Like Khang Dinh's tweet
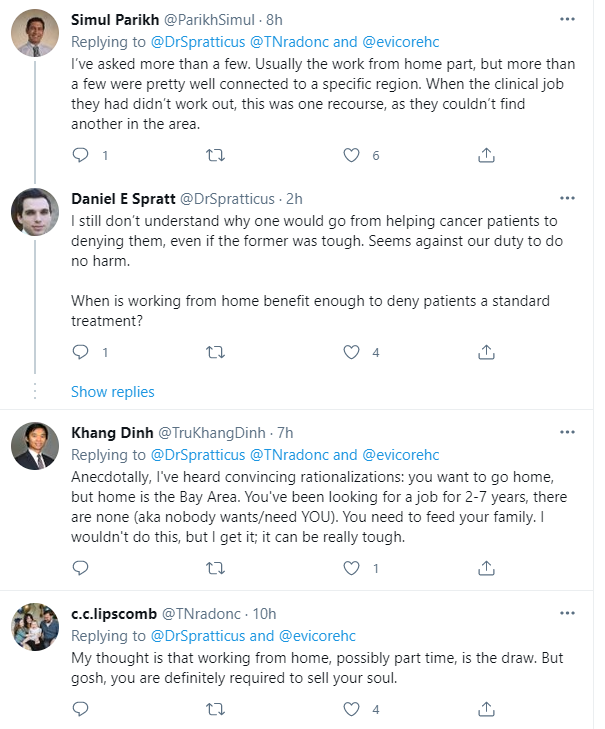Image resolution: width=605 pixels, height=729 pixels. [351, 568]
